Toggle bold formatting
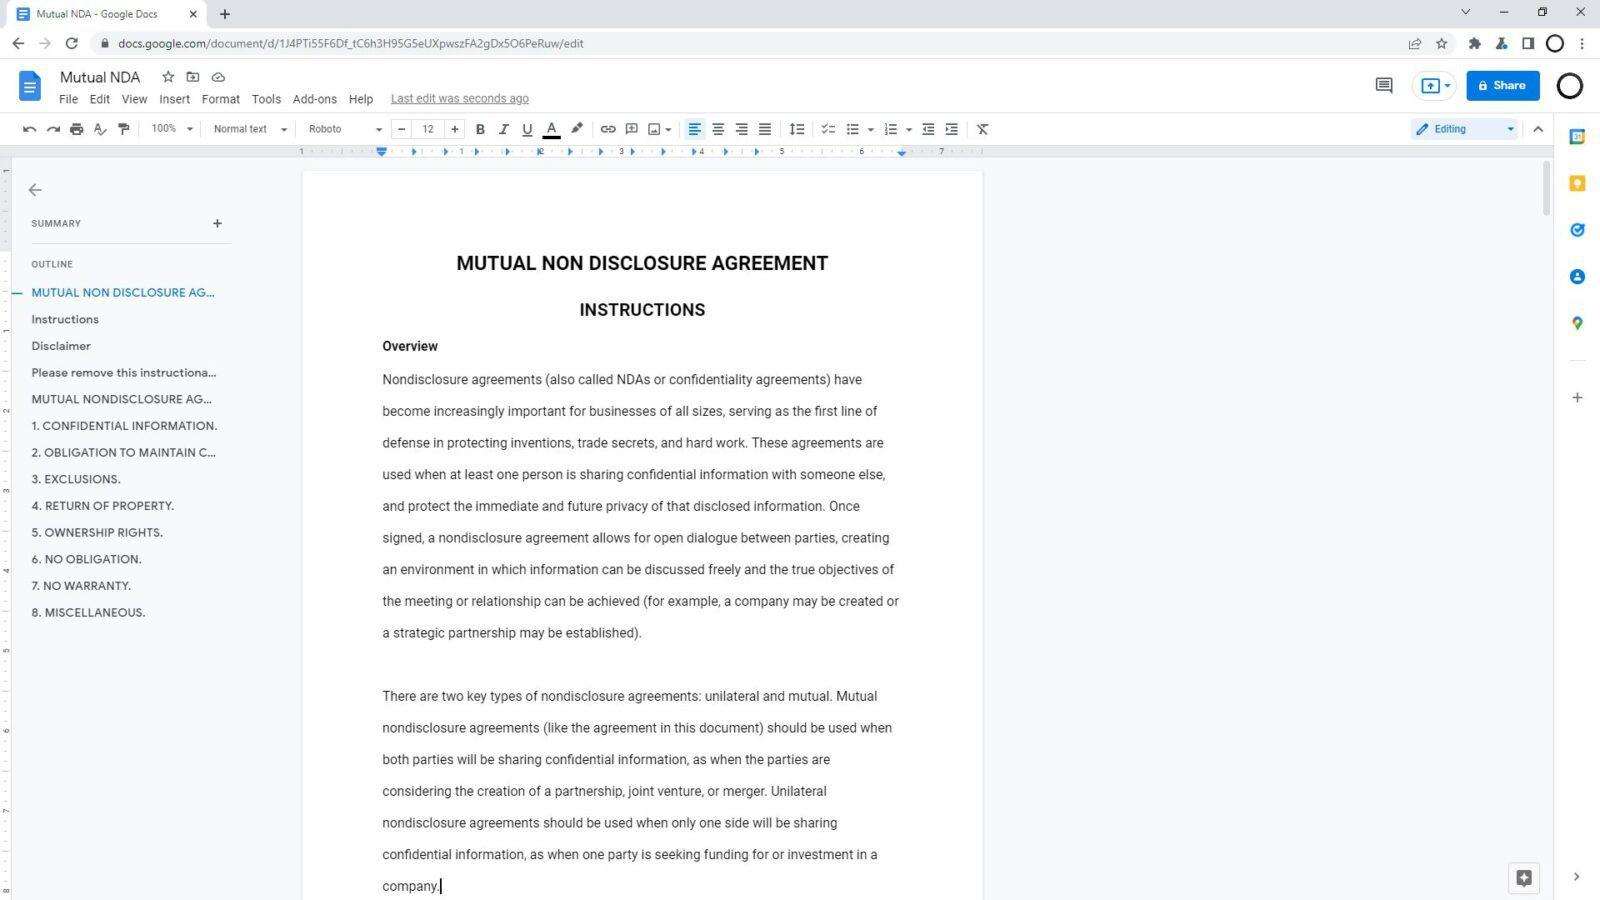The width and height of the screenshot is (1600, 900). point(480,128)
